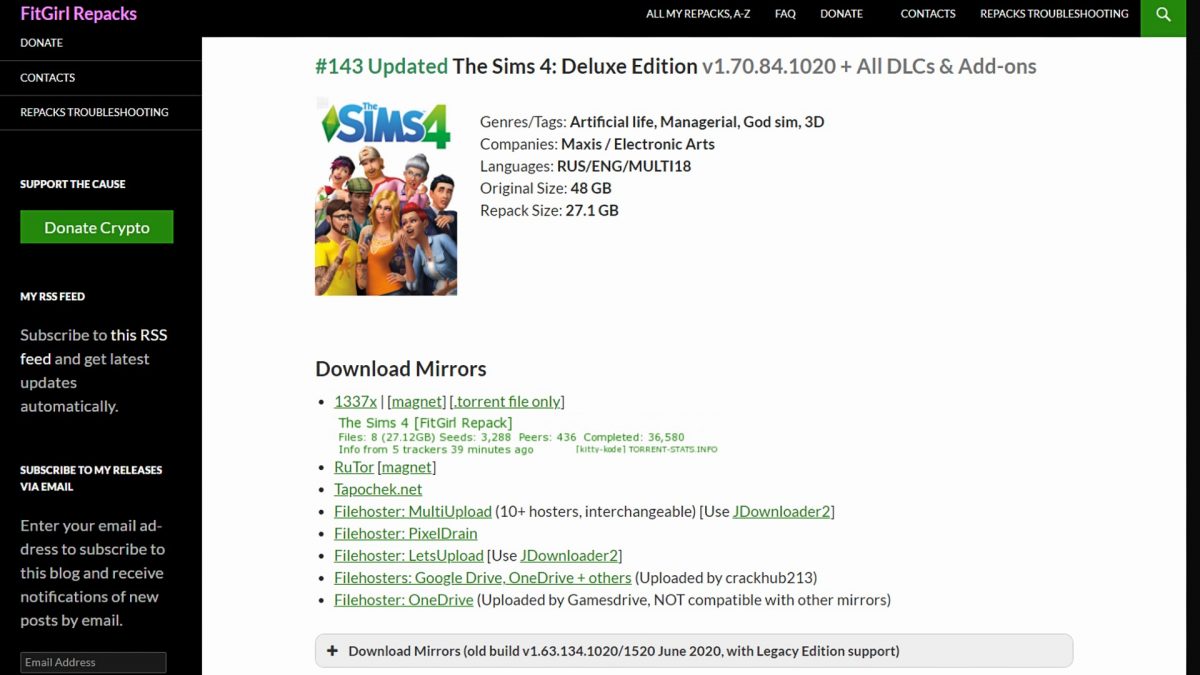
Task: Click the plus icon beside old build mirrors
Action: pyautogui.click(x=332, y=651)
